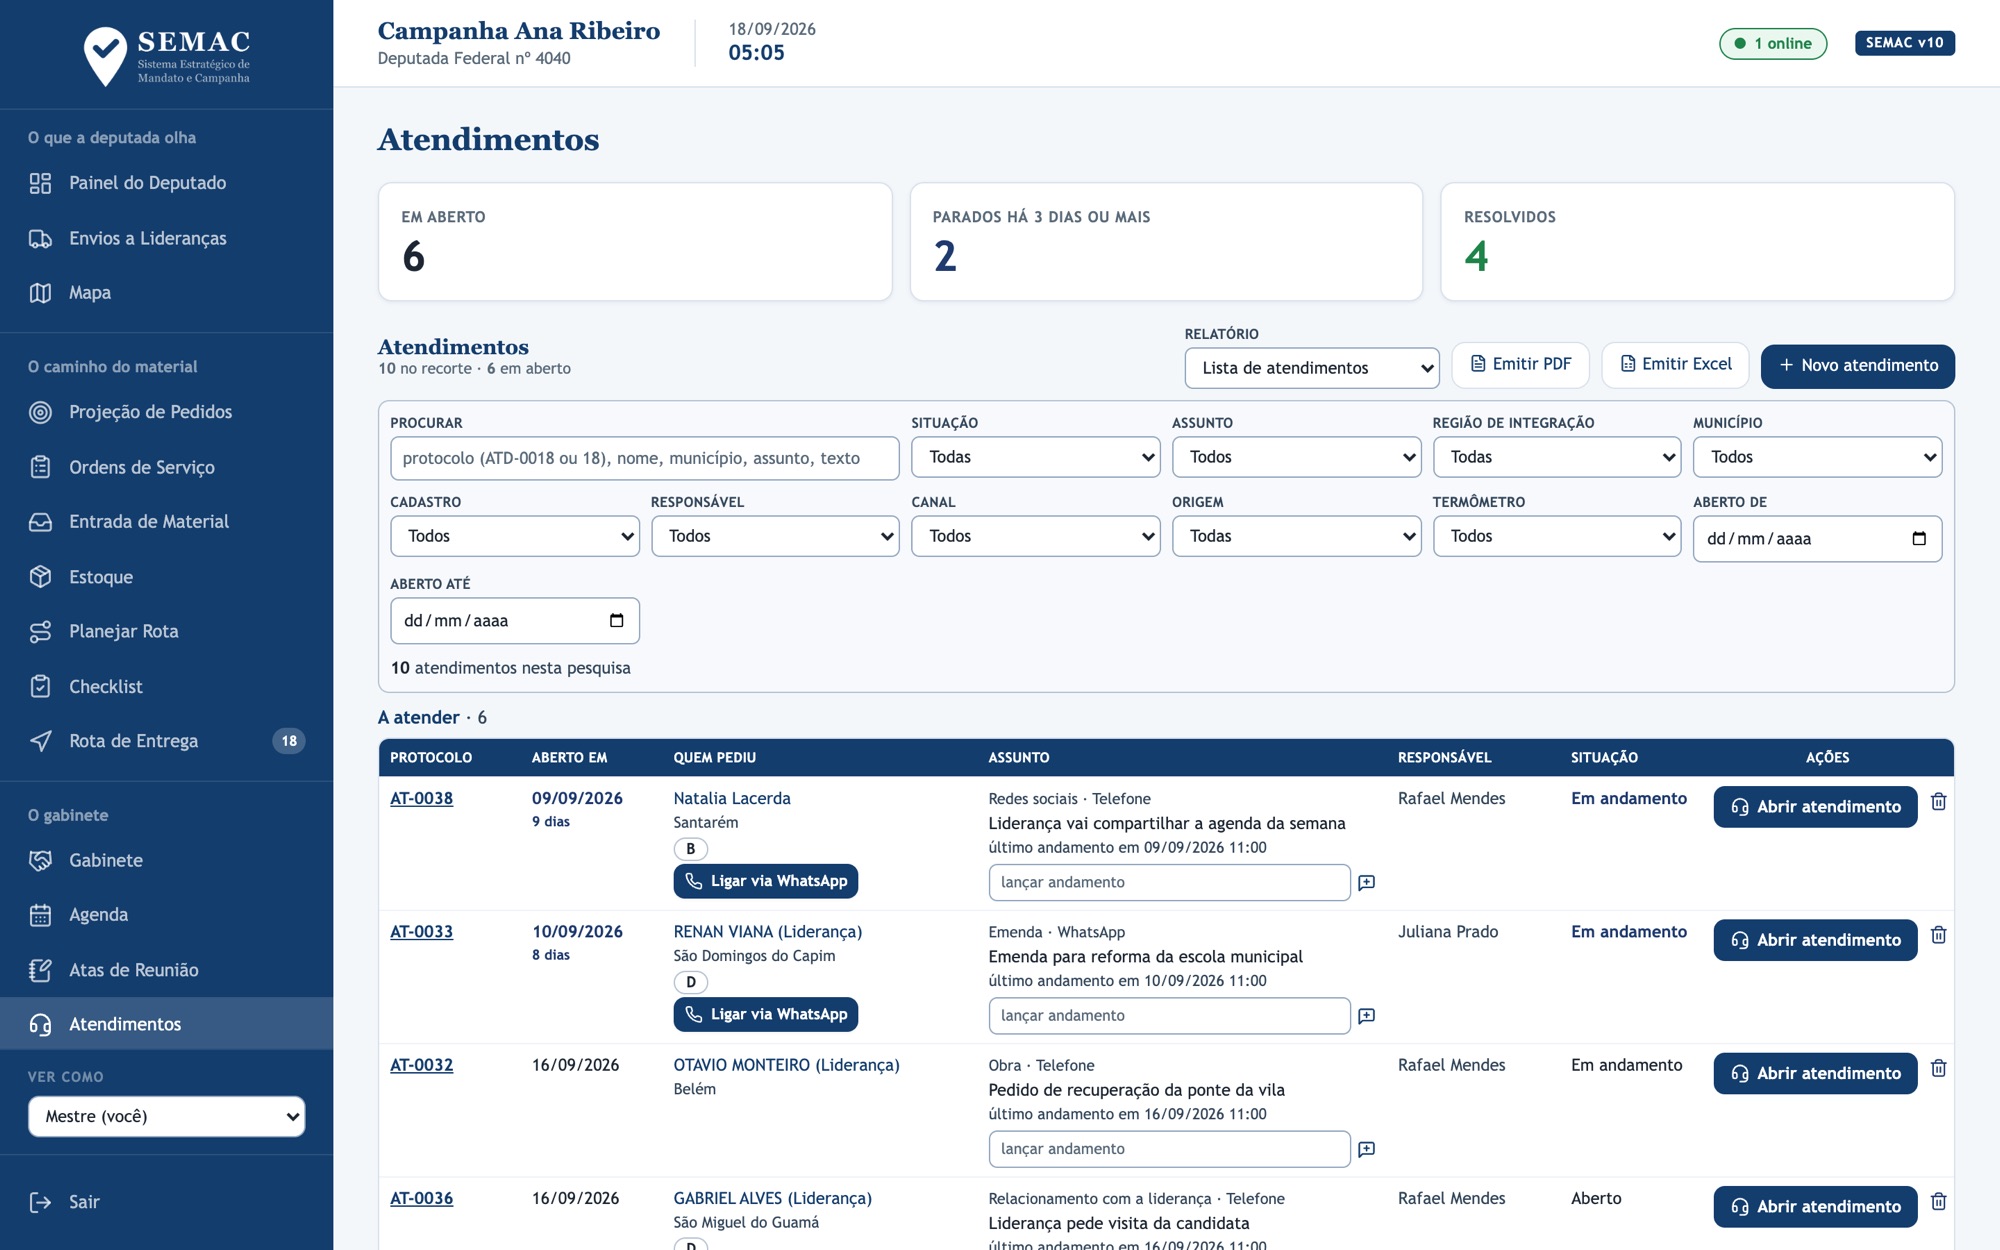Click the Sair logout icon

point(40,1202)
